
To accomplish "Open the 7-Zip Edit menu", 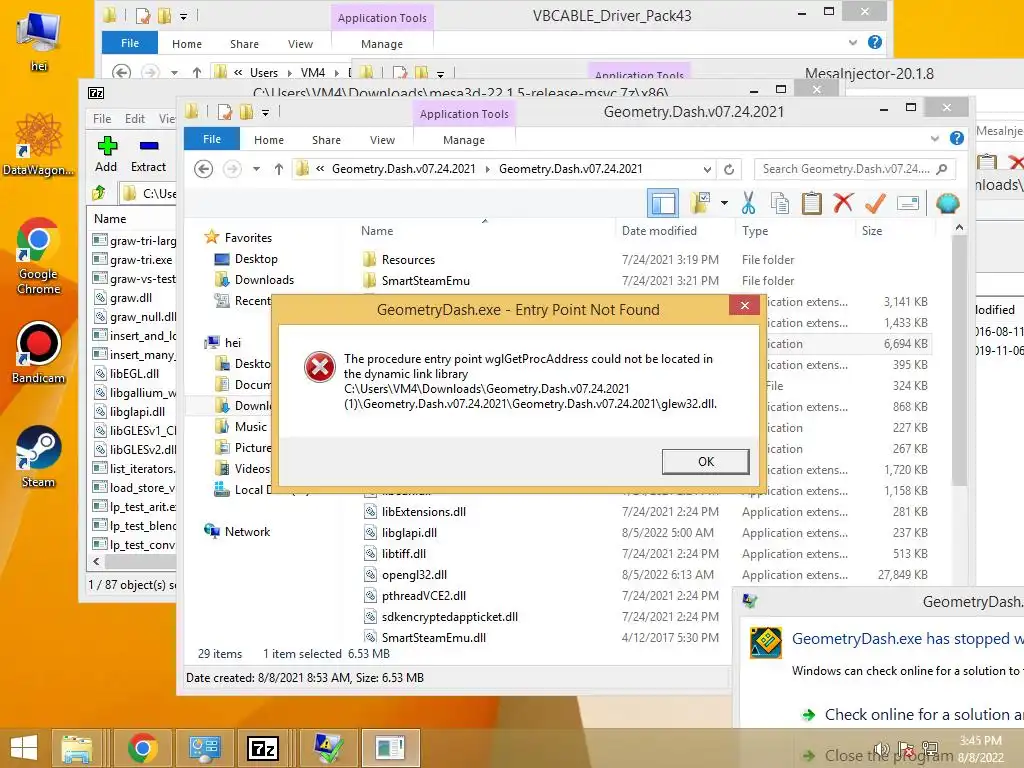I will (x=135, y=119).
